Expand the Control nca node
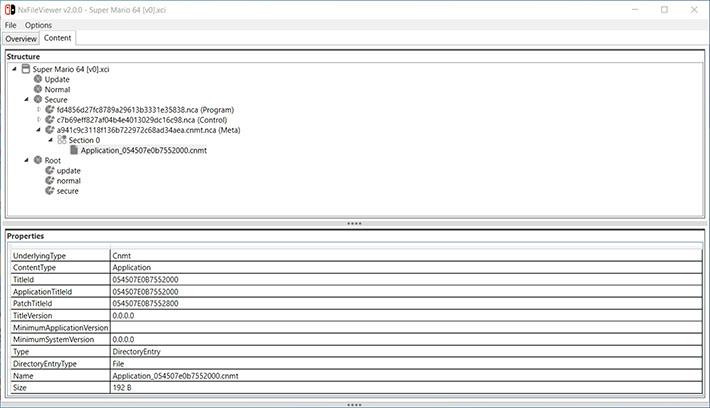 coord(38,120)
